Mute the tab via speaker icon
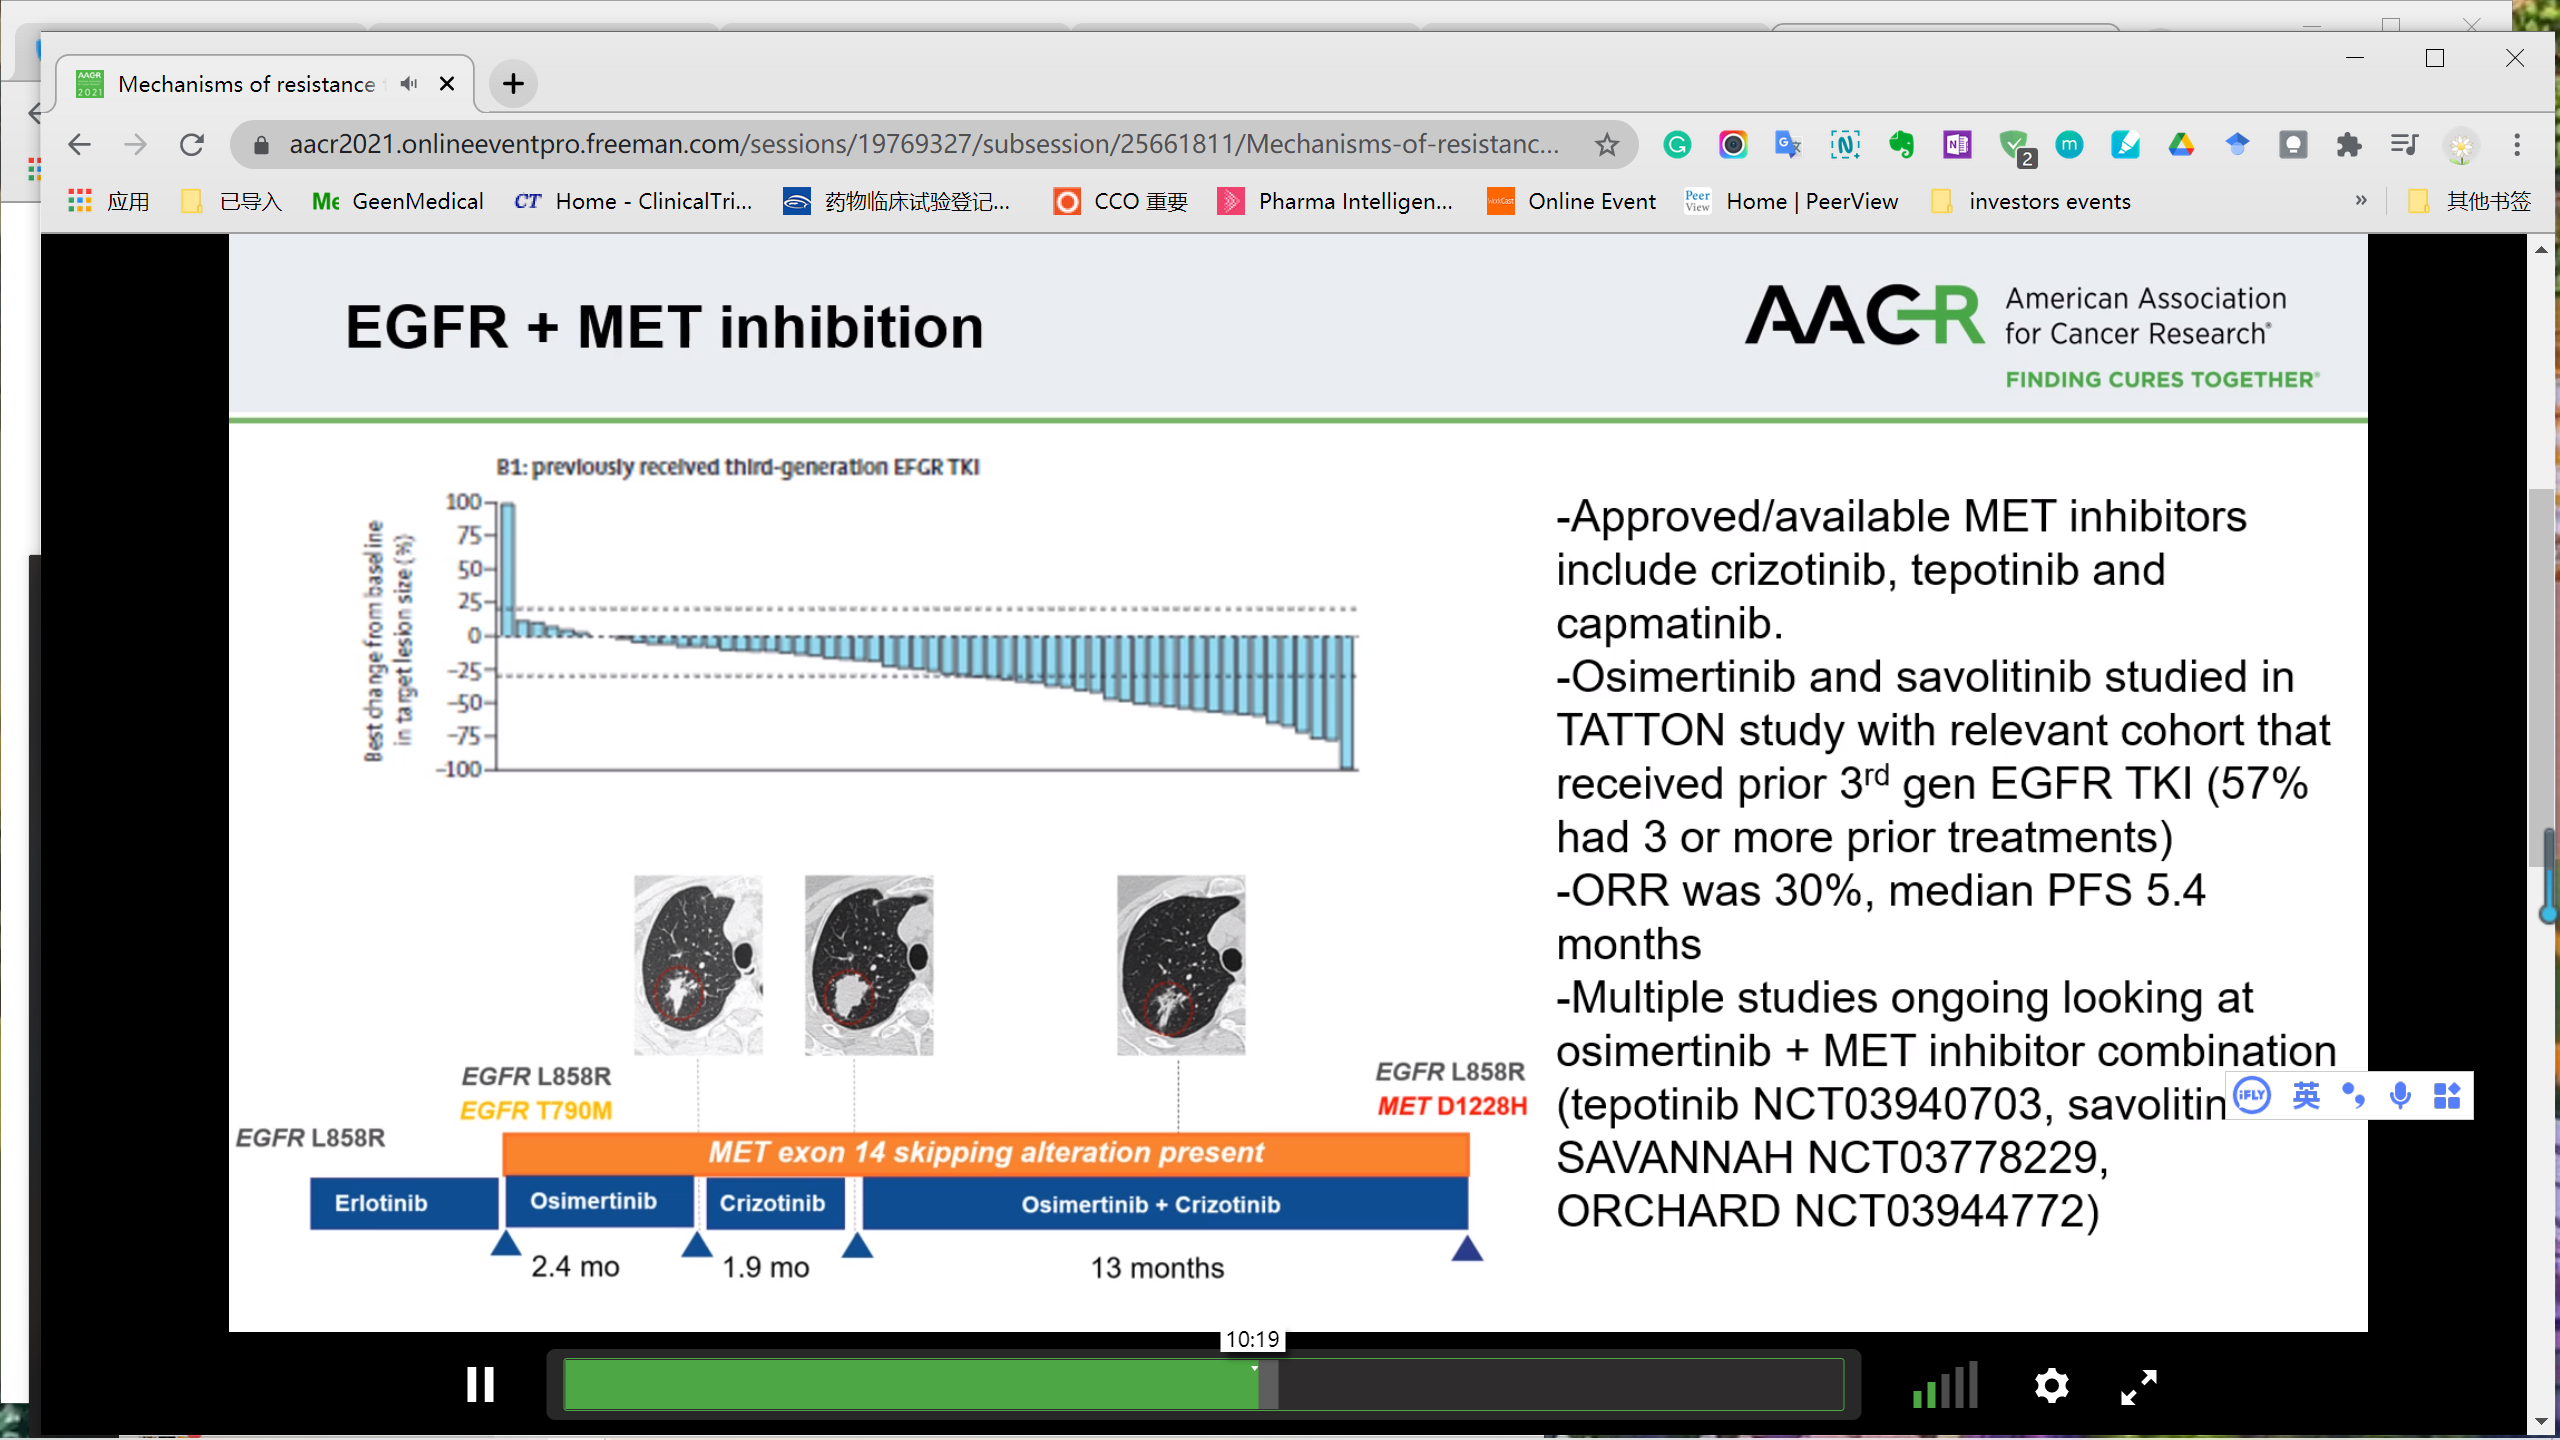 pyautogui.click(x=408, y=84)
